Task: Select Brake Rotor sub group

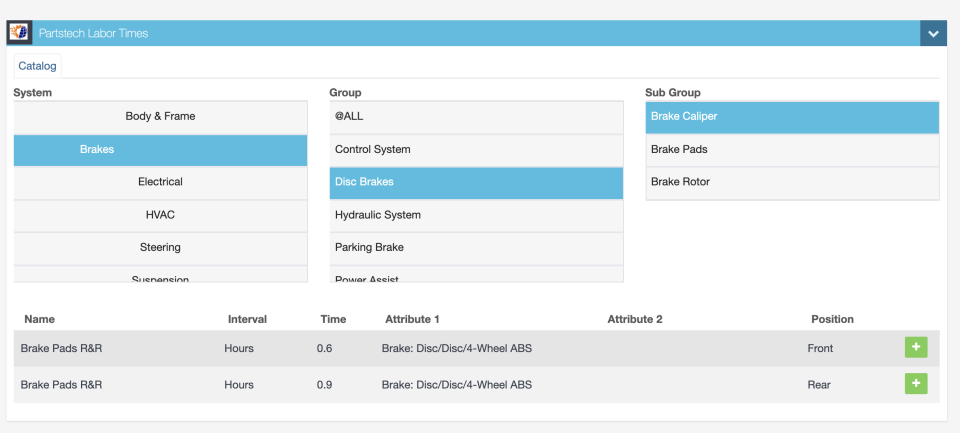Action: coord(792,182)
